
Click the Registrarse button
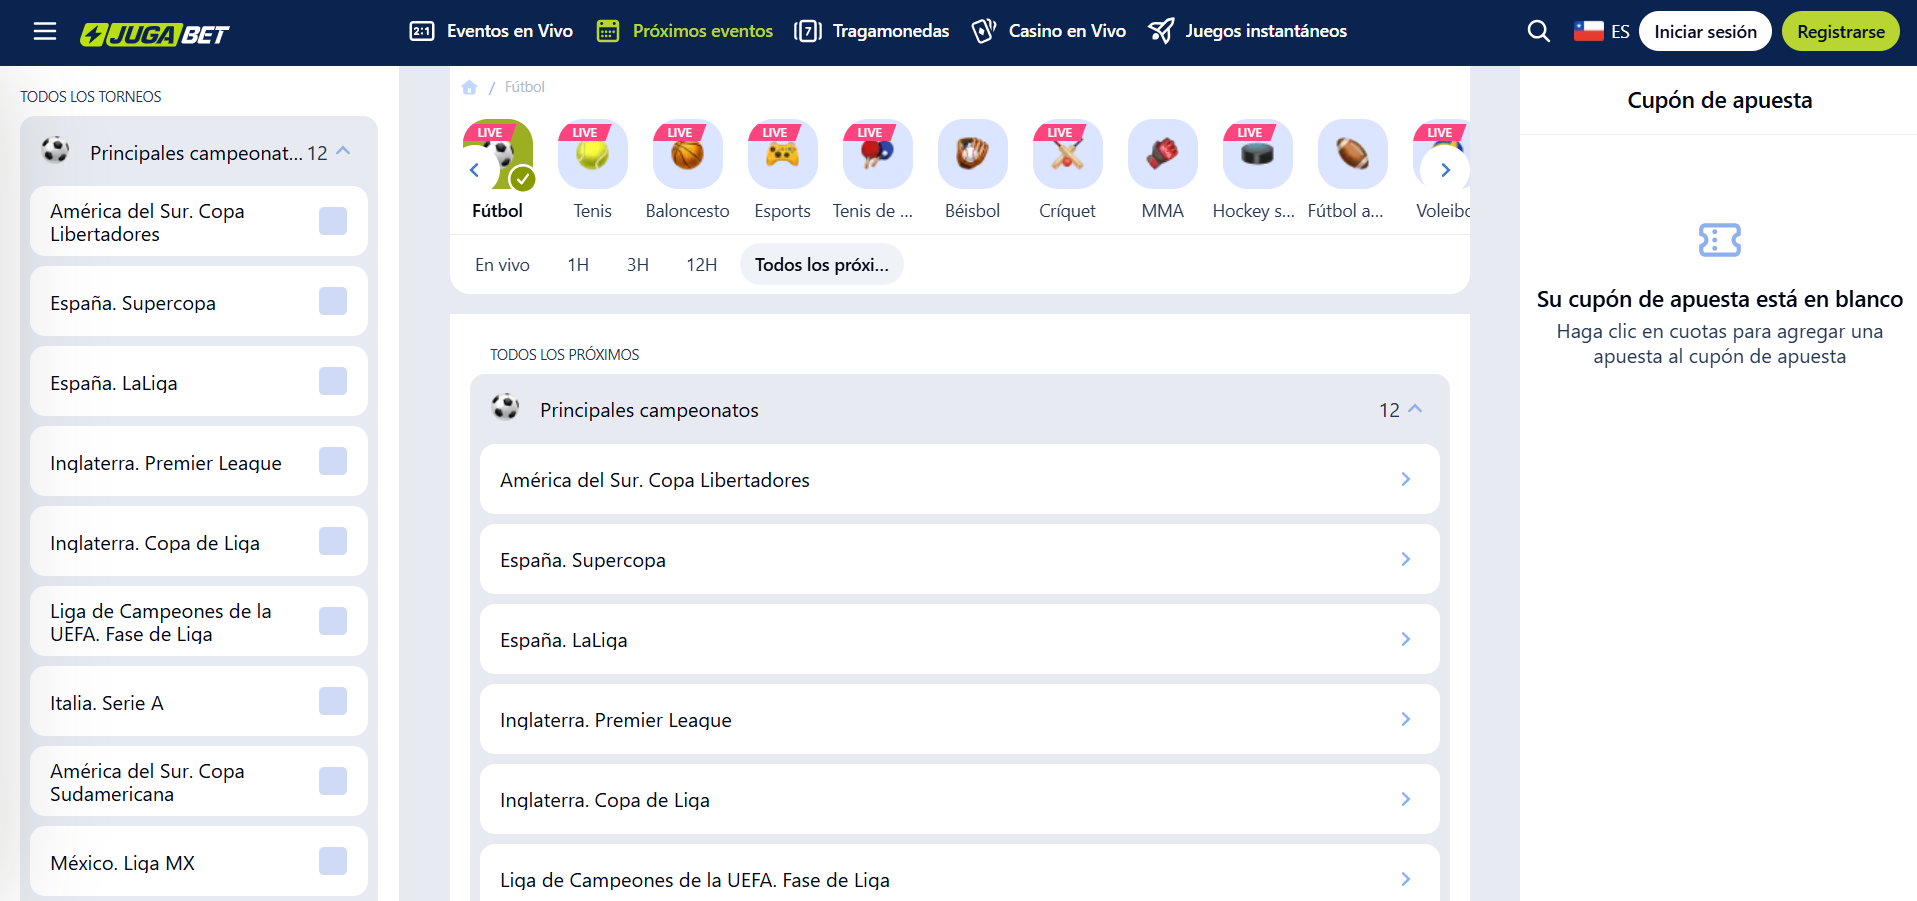point(1840,32)
